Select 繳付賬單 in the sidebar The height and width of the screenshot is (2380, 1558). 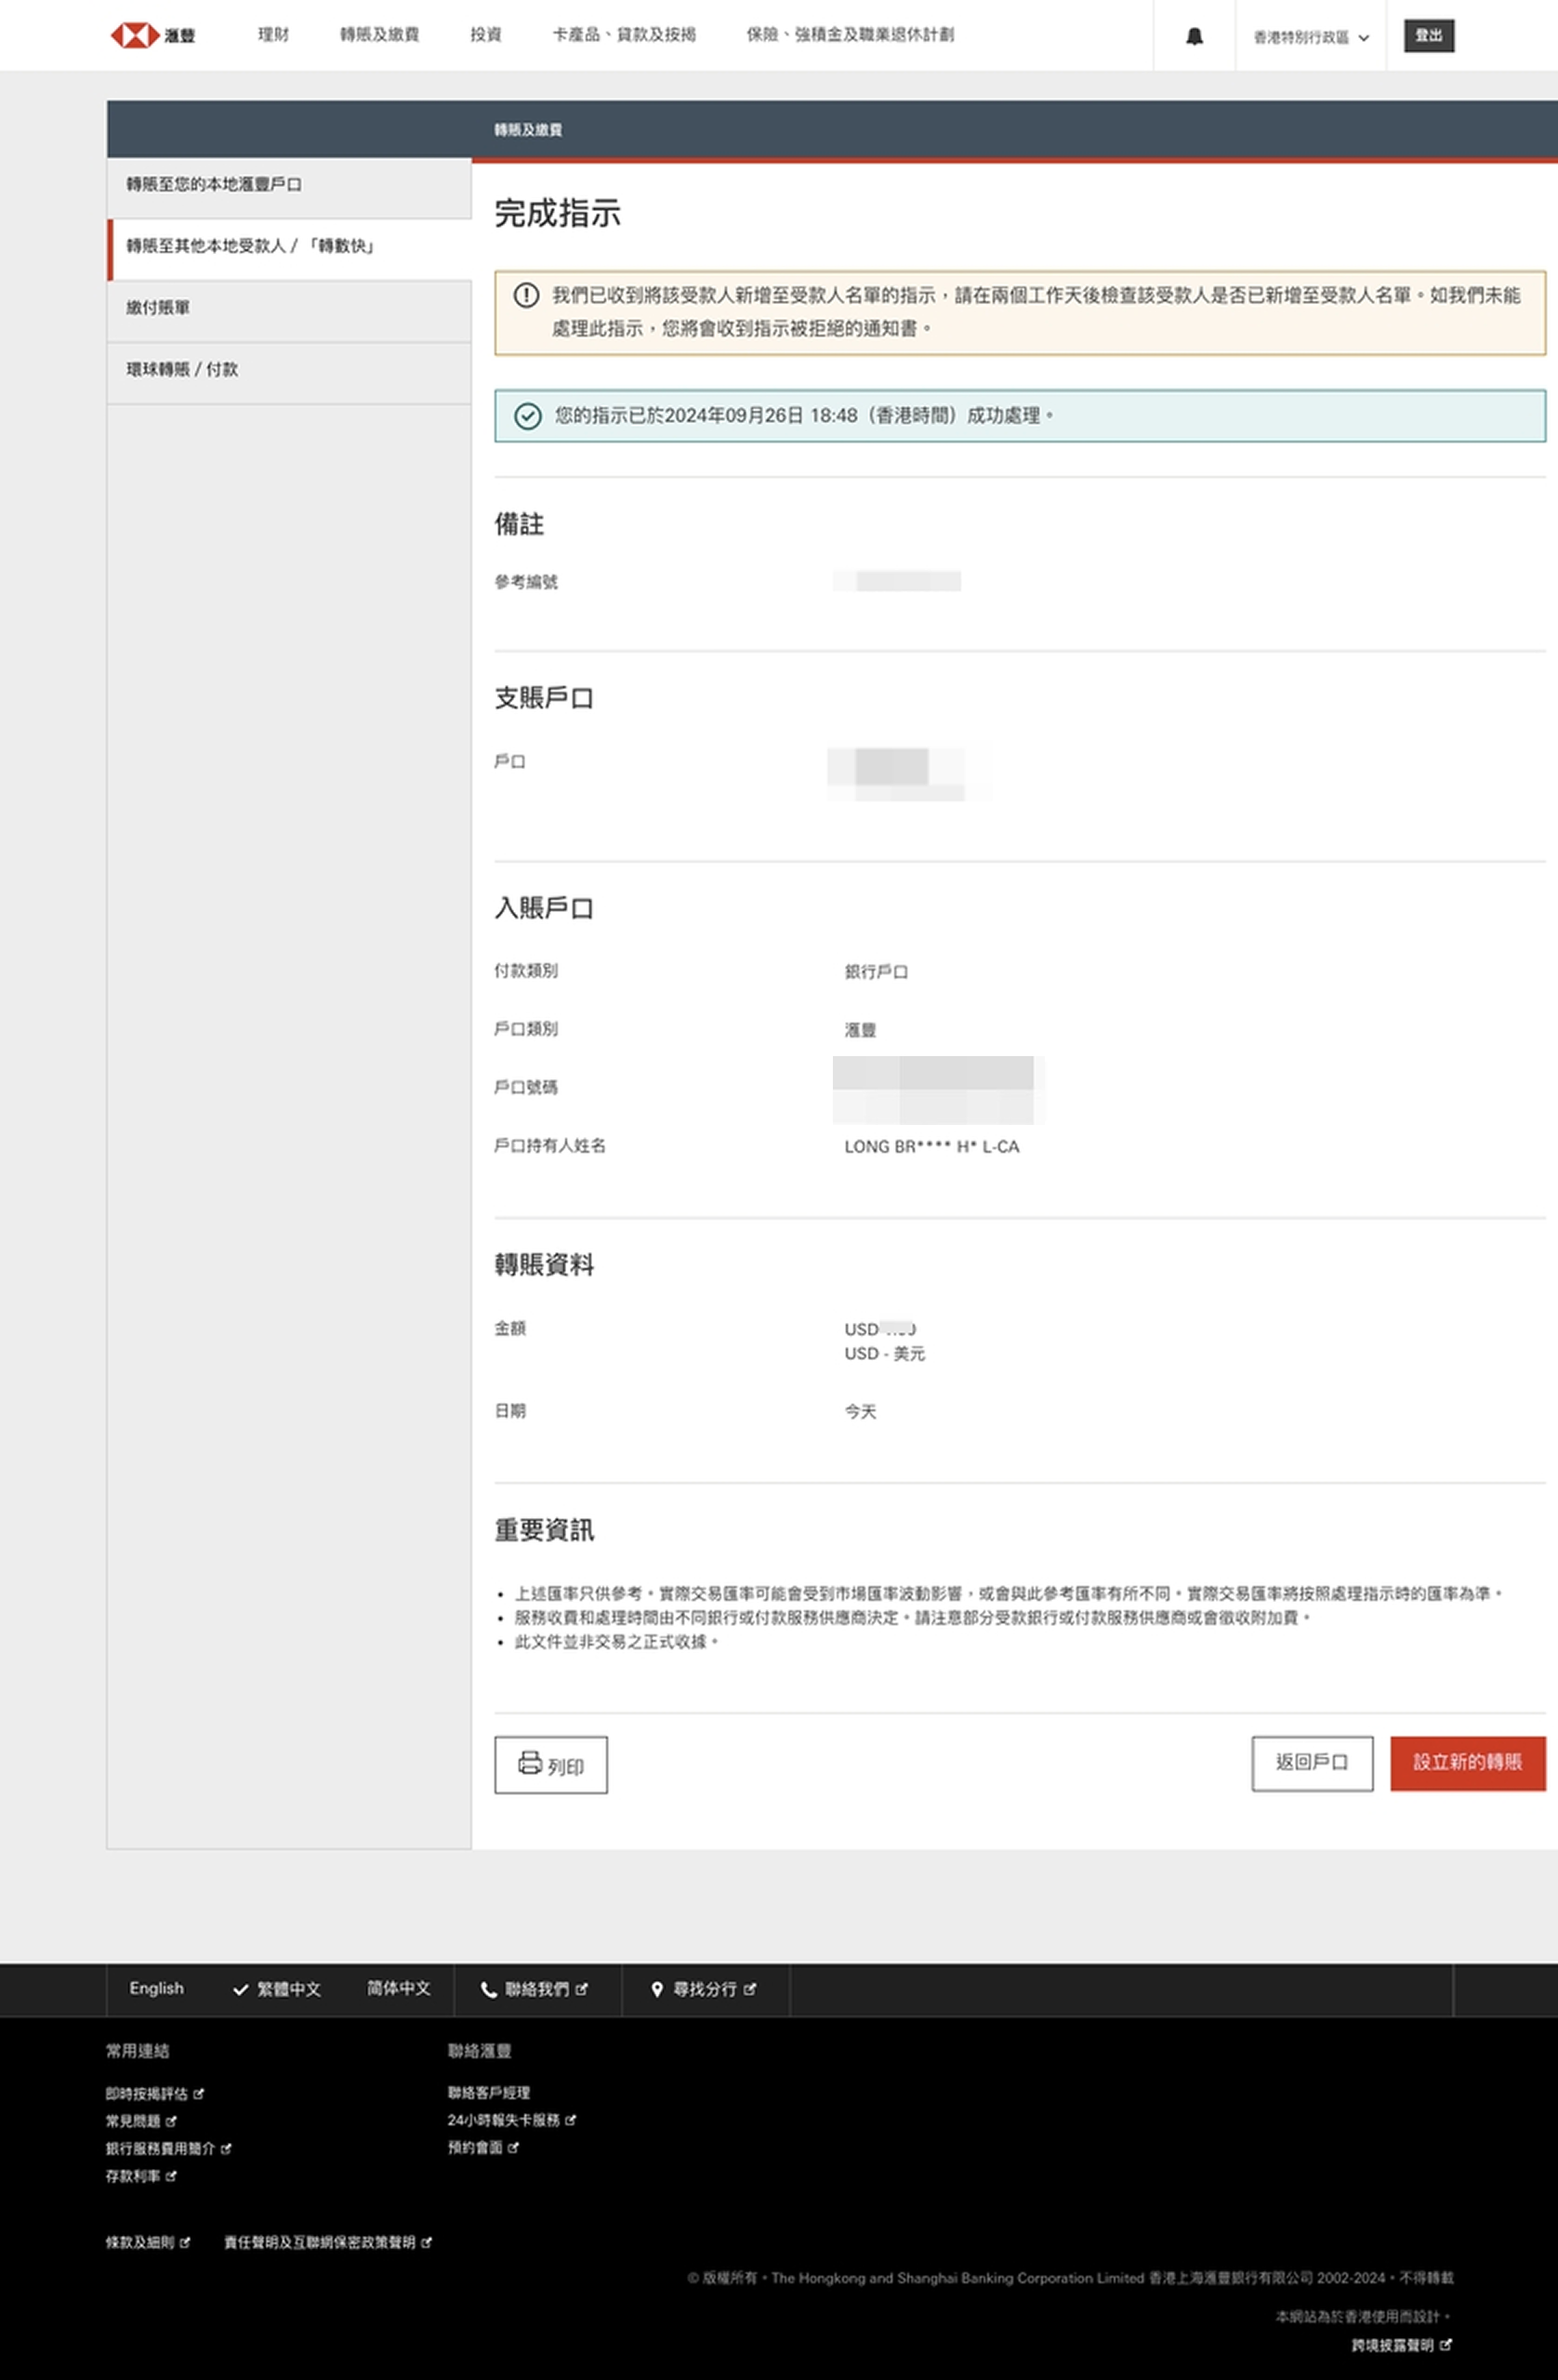point(158,308)
